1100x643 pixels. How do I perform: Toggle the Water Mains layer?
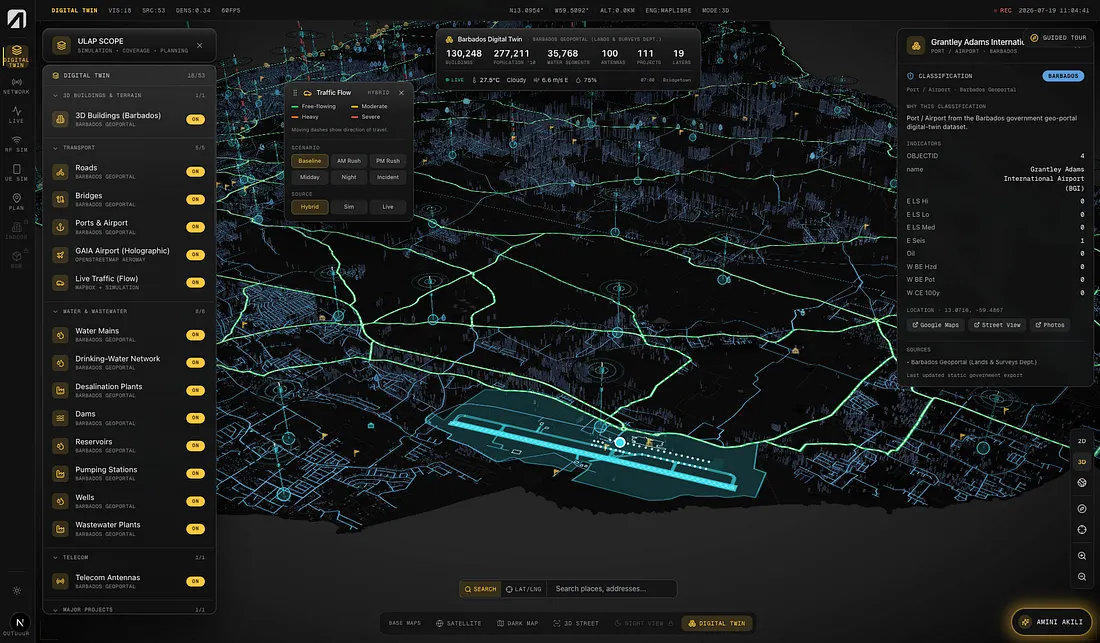(195, 334)
